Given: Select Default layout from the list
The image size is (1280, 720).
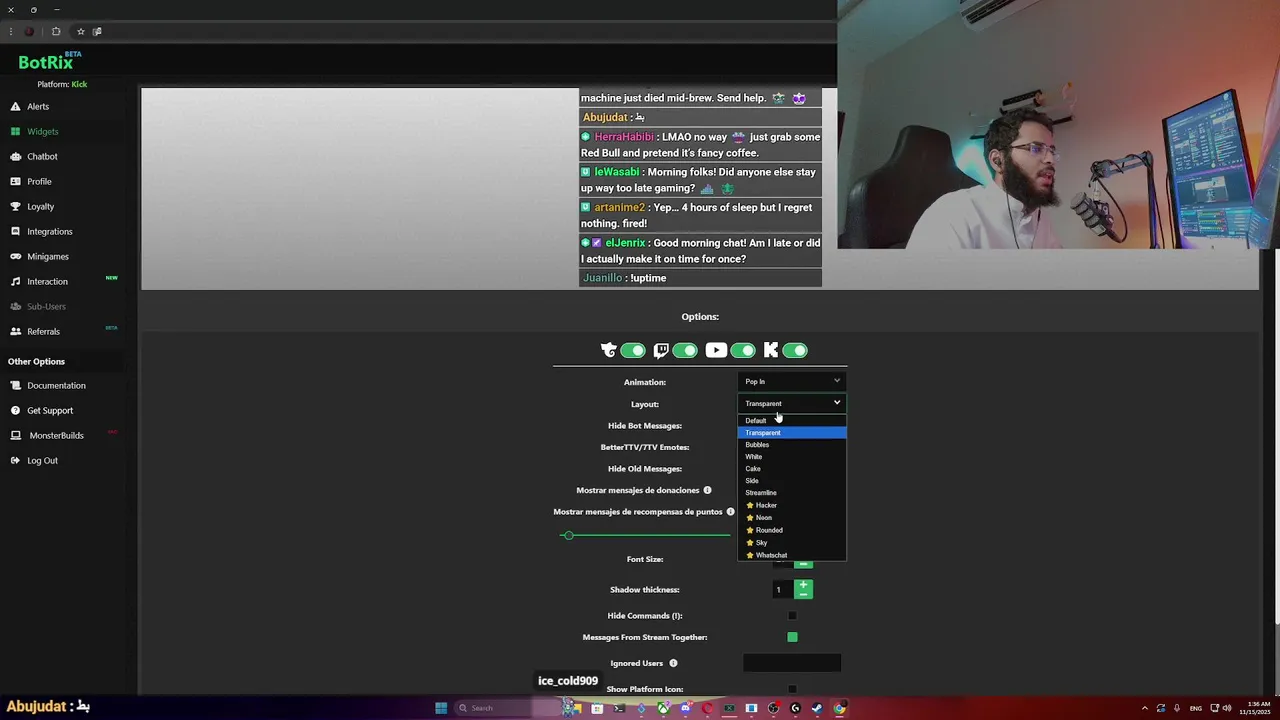Looking at the screenshot, I should click(792, 420).
